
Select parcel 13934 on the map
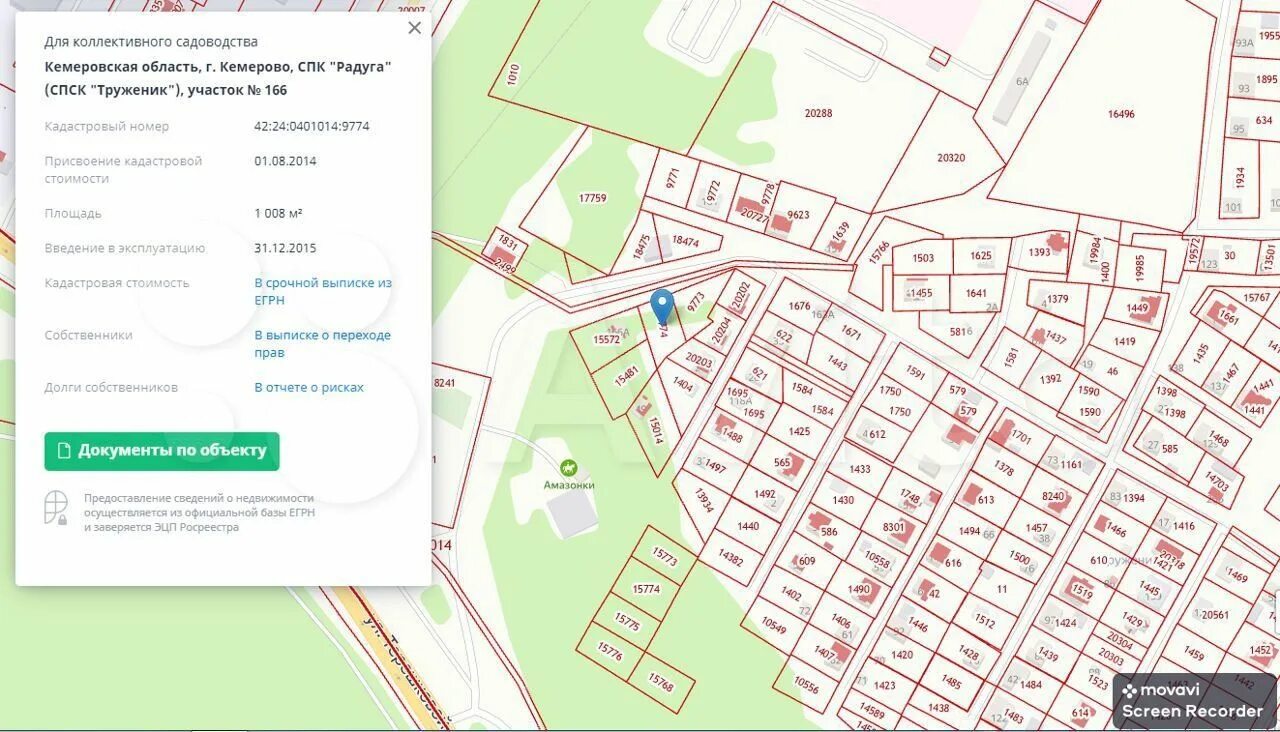pos(704,501)
